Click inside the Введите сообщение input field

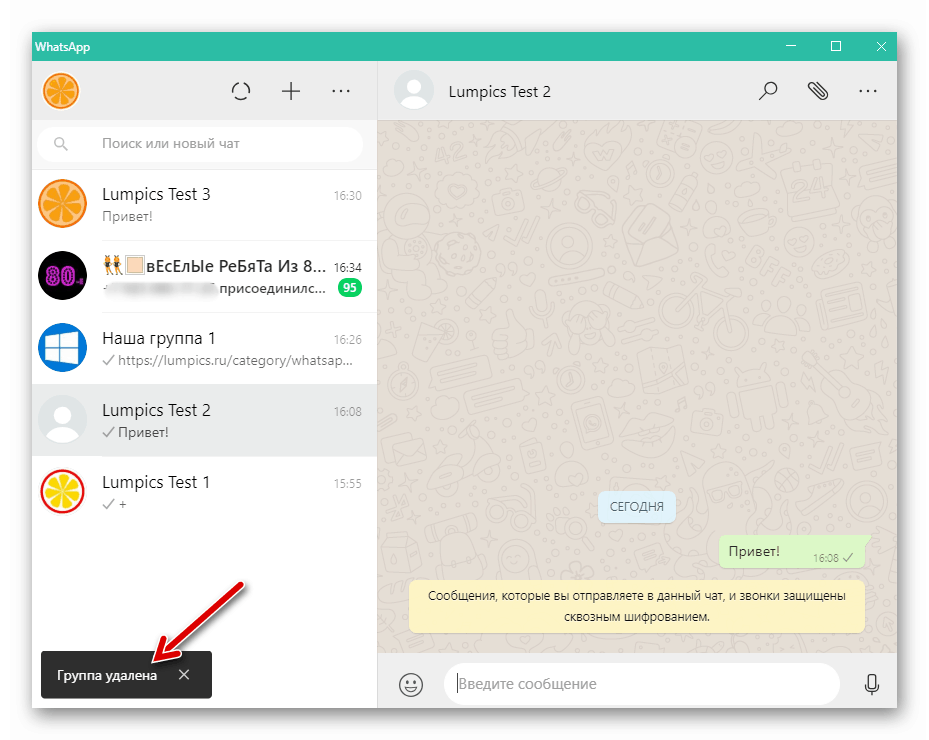coord(640,684)
